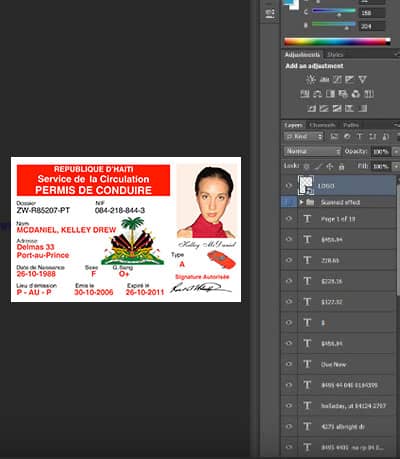Expand the Scanned effect layer group
400x459 pixels.
(301, 202)
